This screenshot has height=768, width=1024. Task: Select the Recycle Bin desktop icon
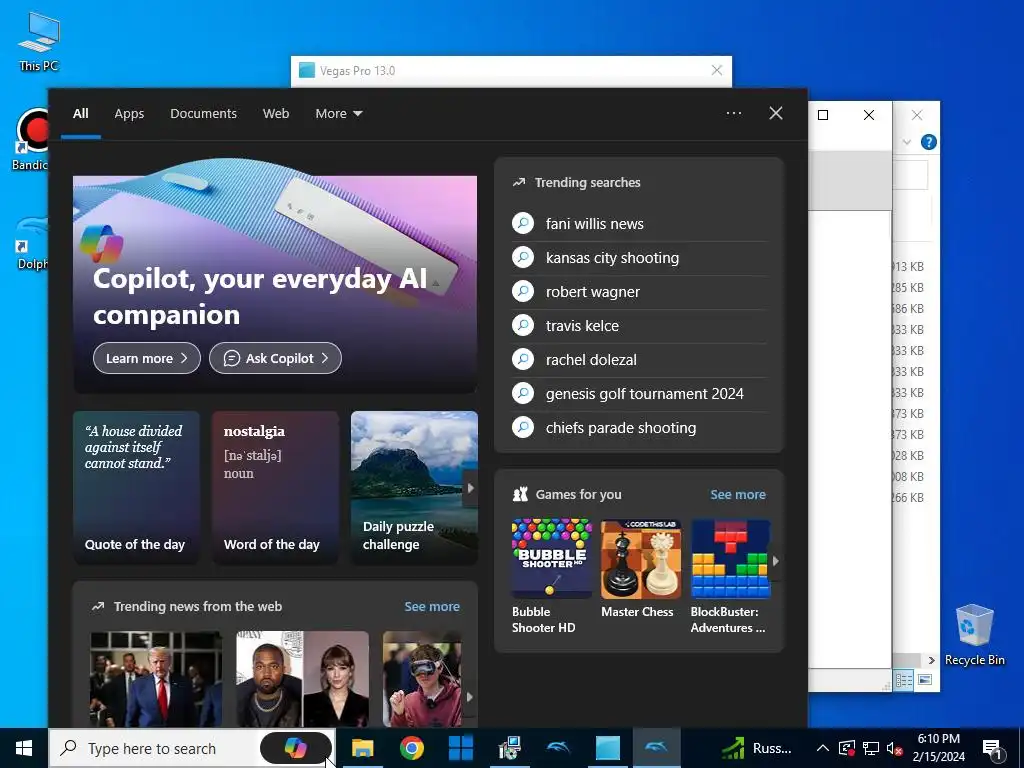pyautogui.click(x=974, y=635)
